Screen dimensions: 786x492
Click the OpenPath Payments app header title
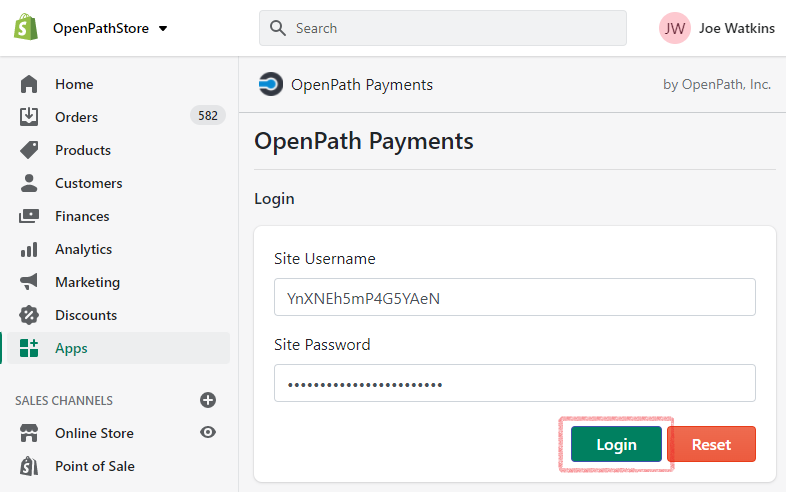point(362,84)
